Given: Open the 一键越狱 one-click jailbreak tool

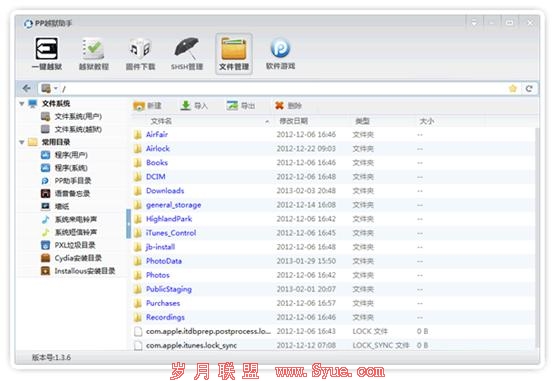Looking at the screenshot, I should pos(47,54).
